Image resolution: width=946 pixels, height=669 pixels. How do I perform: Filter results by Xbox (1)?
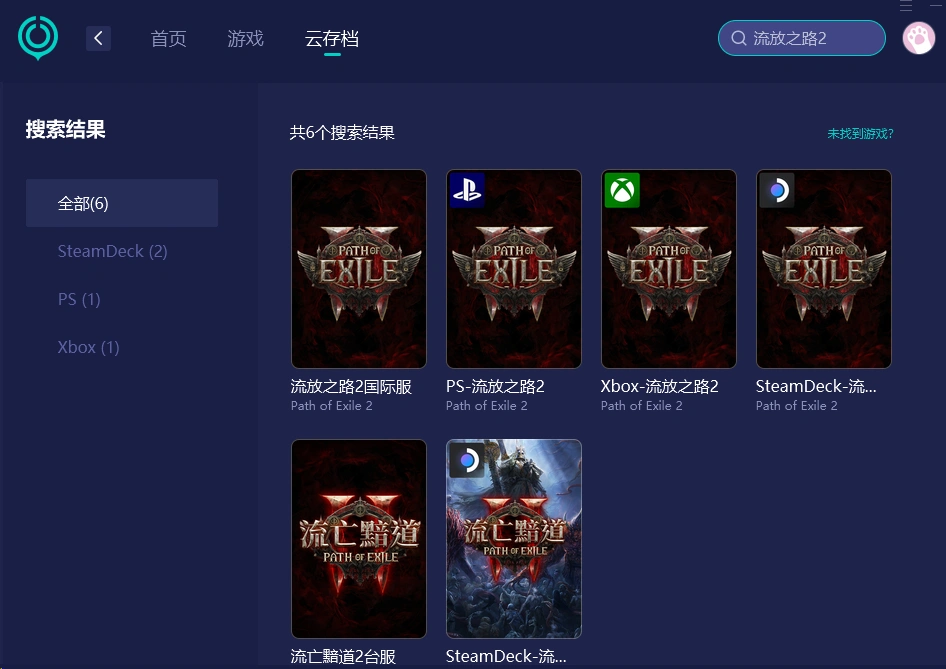(88, 347)
